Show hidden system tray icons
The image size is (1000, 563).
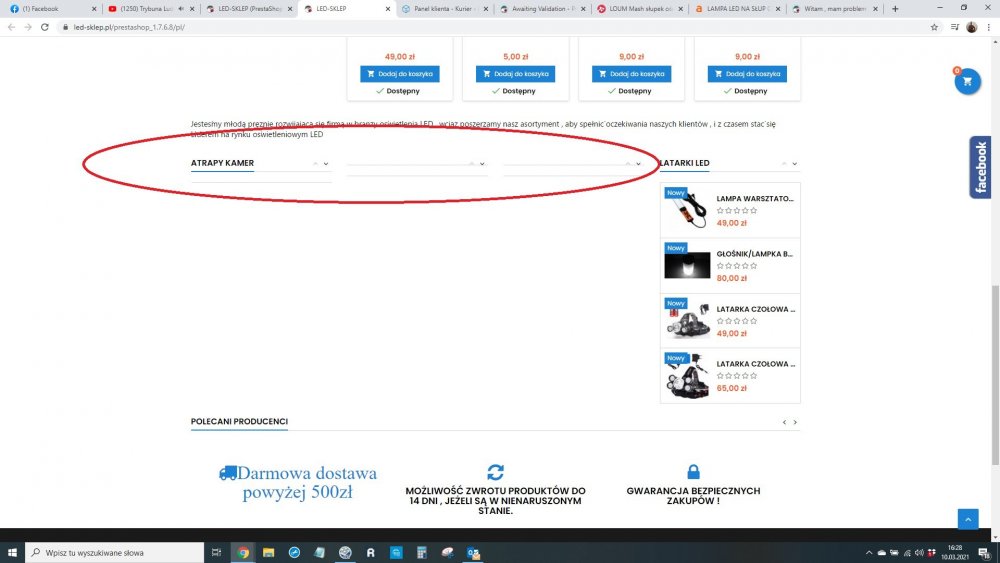click(869, 553)
